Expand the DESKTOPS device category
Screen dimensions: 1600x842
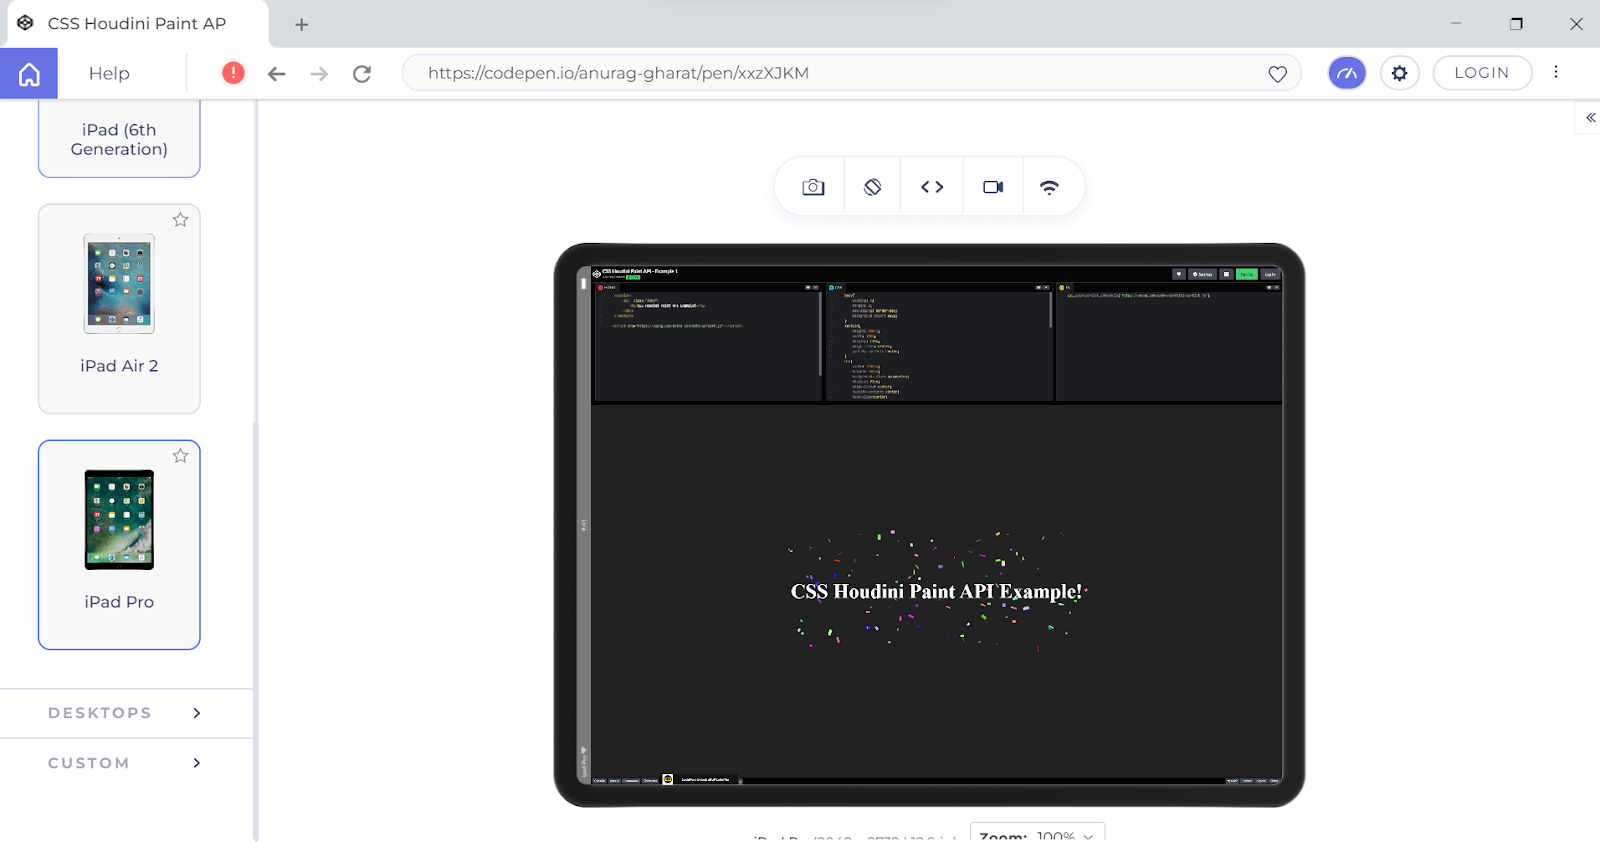click(126, 713)
